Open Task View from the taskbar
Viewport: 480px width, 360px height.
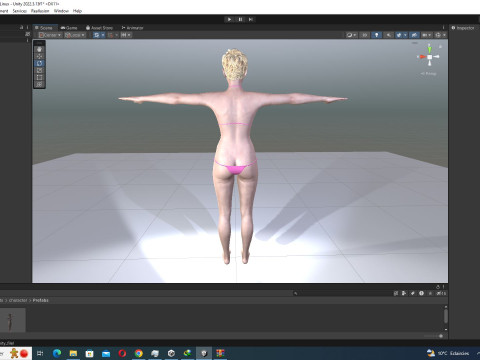tap(40, 353)
